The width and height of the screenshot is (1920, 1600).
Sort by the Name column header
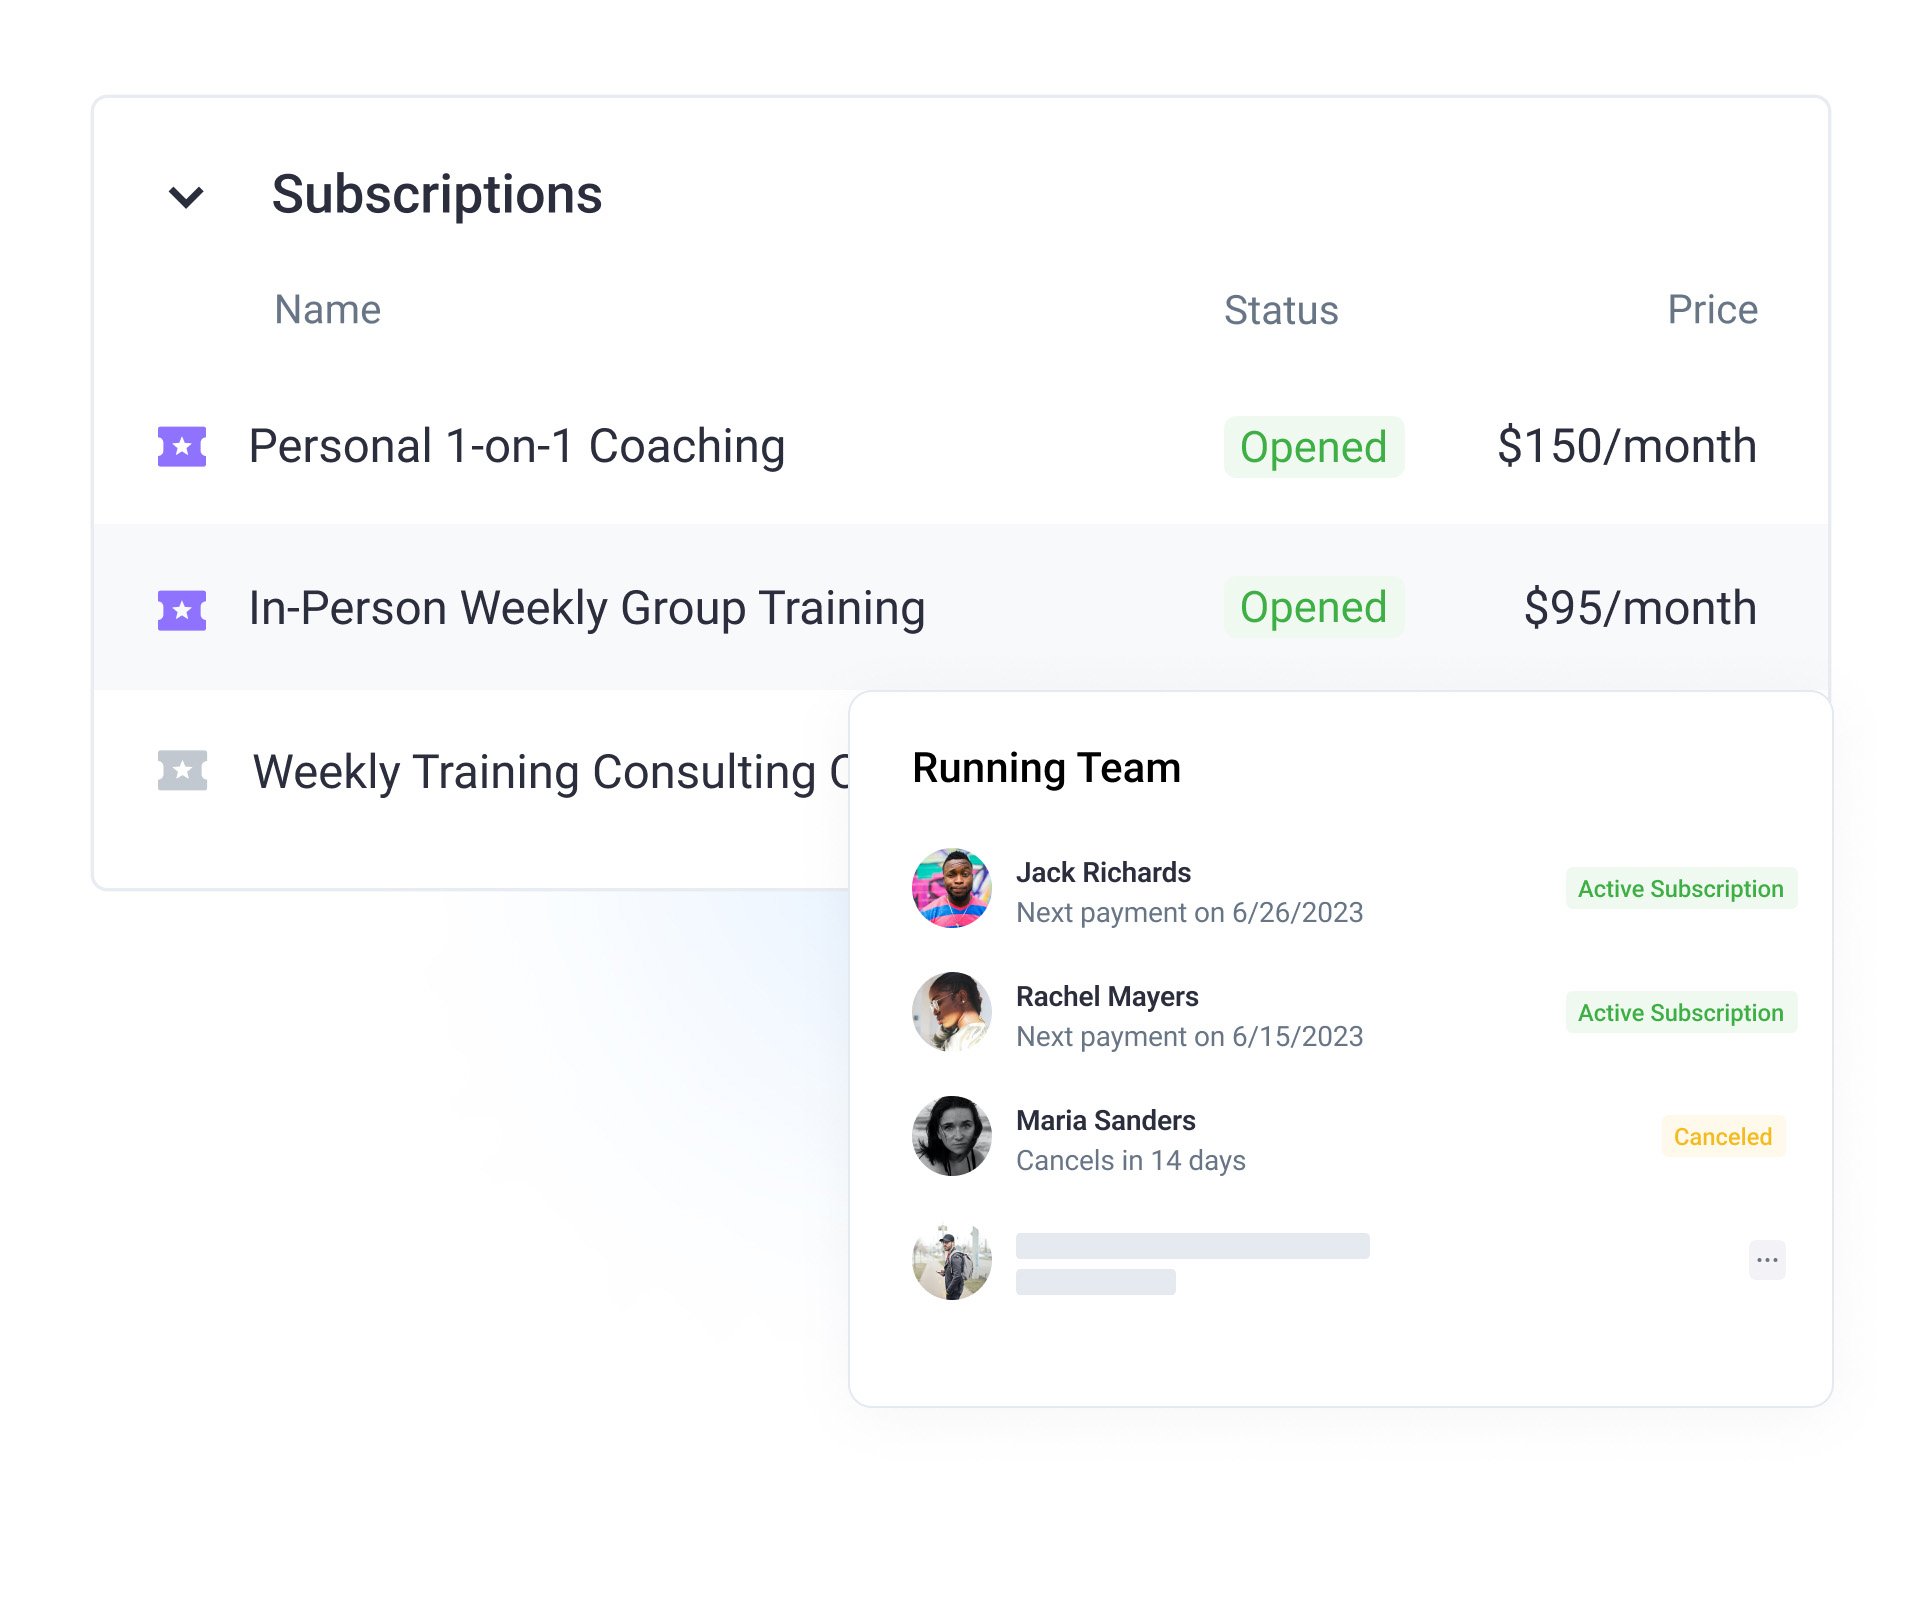coord(328,310)
